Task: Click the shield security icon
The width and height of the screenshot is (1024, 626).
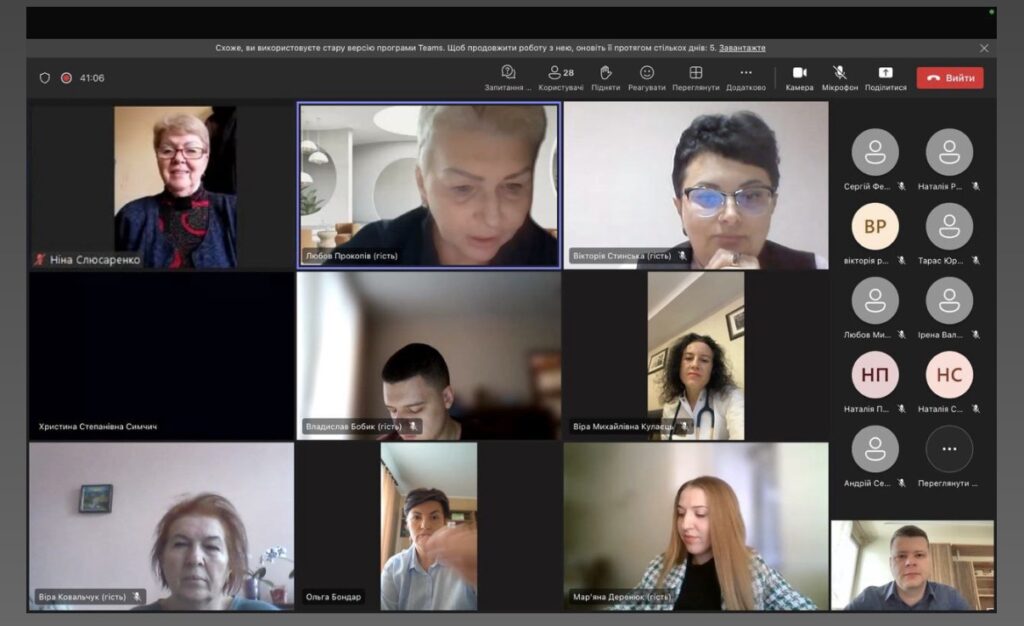Action: coord(44,78)
